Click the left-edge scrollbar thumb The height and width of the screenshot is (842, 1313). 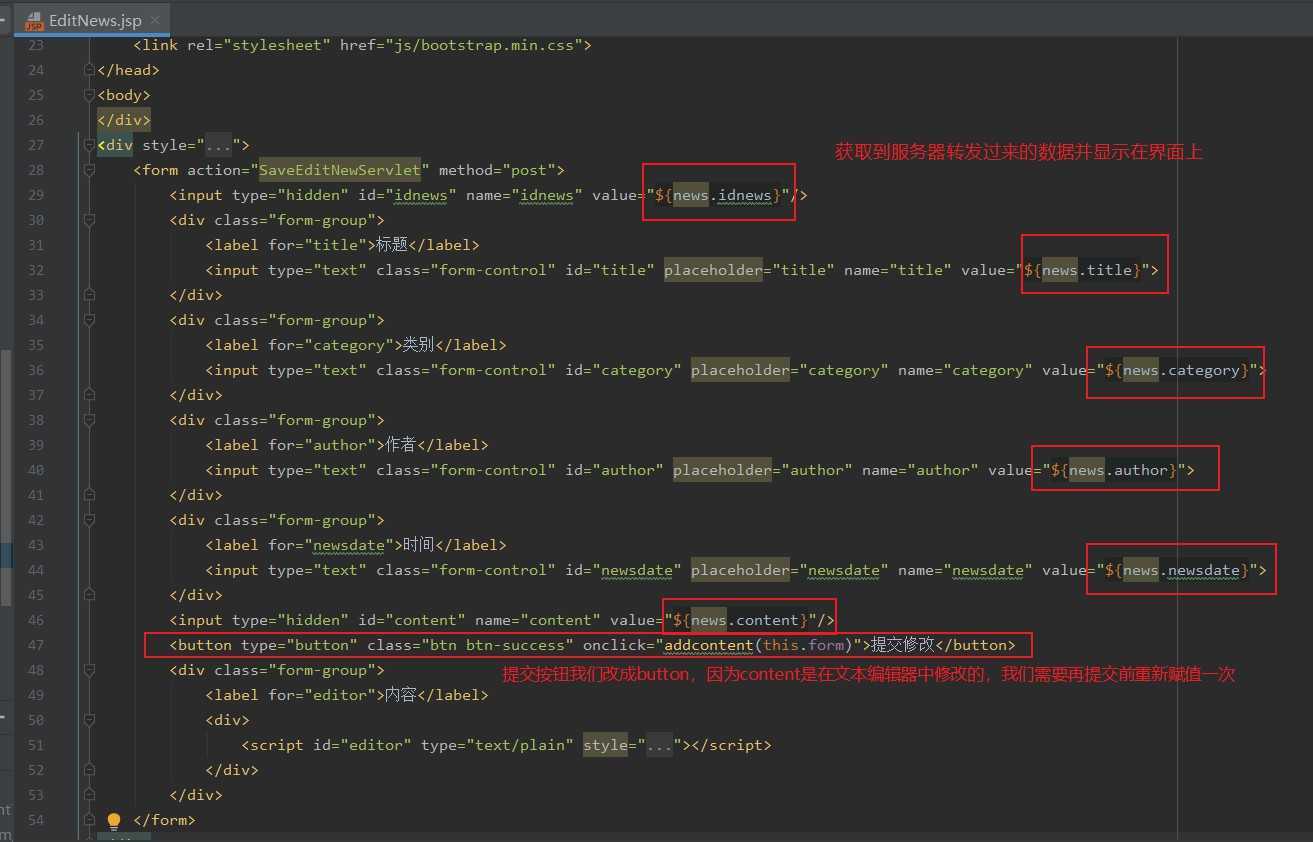(5, 477)
